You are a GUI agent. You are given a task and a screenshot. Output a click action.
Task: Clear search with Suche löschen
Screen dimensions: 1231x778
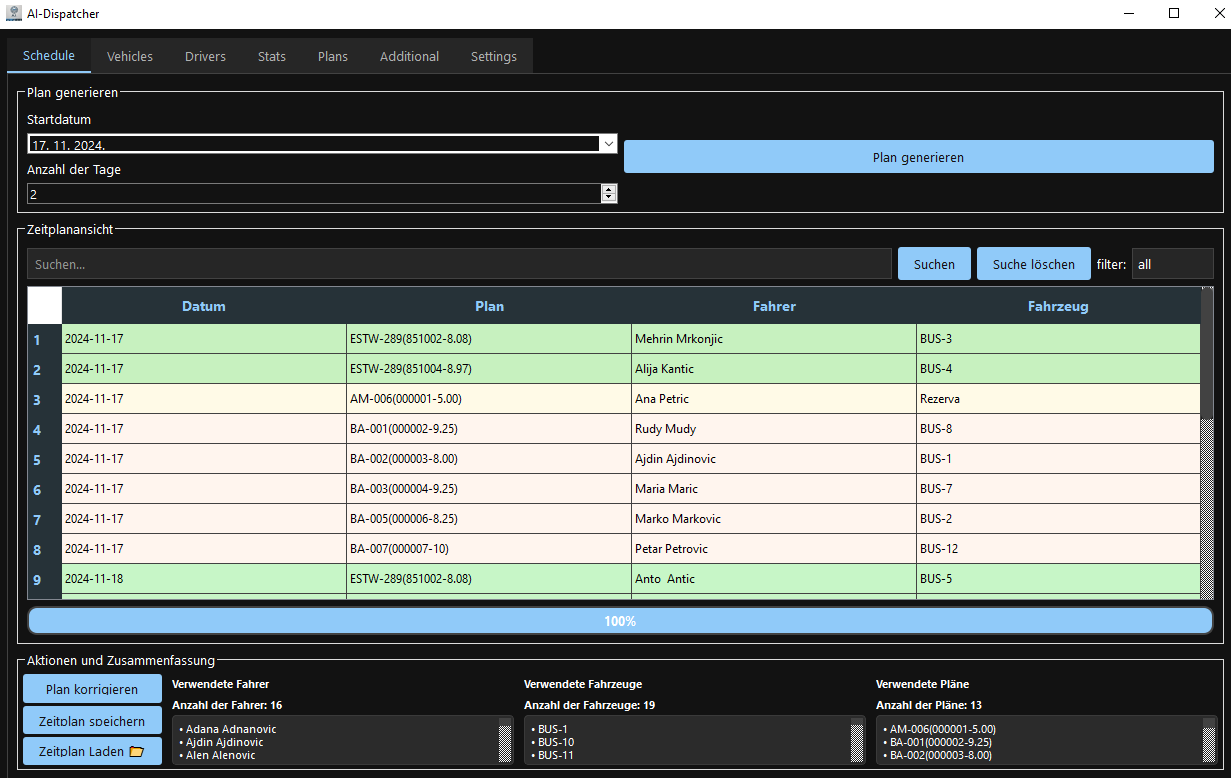coord(1033,264)
